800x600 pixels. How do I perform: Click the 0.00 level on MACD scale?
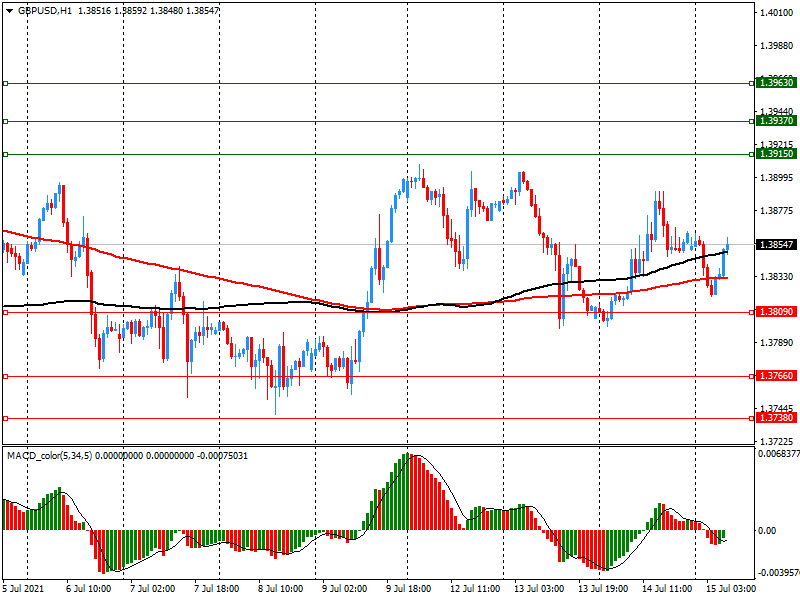[767, 531]
